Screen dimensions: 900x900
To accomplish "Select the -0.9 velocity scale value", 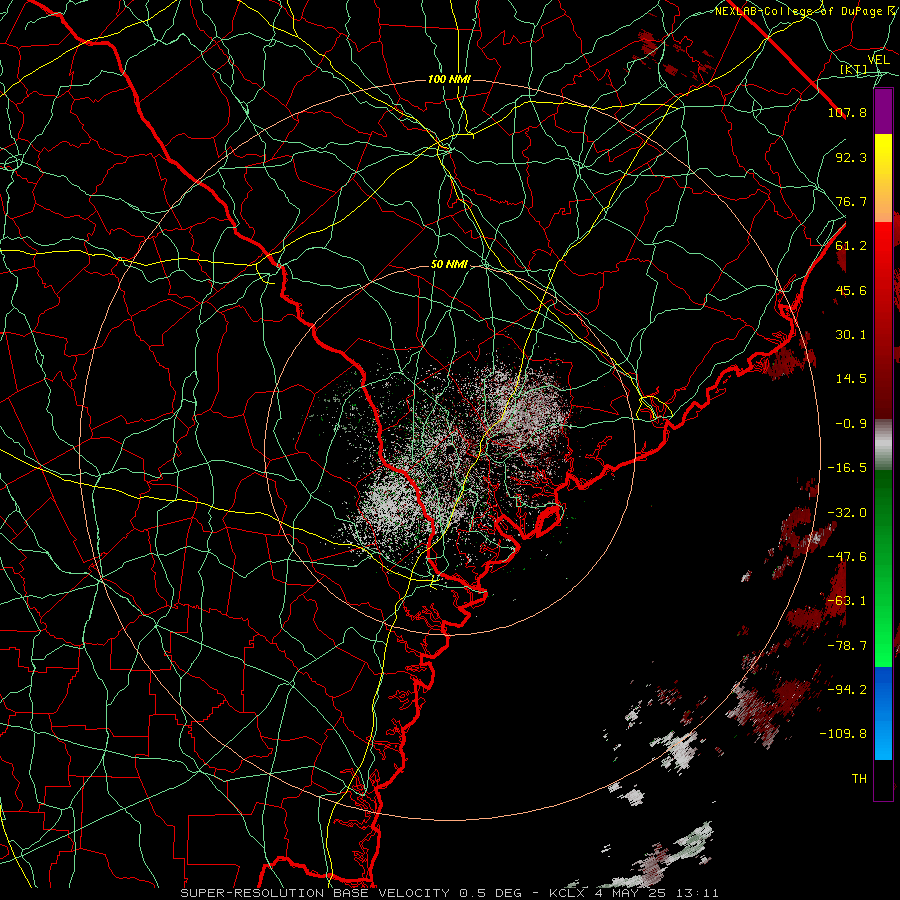I will (851, 424).
